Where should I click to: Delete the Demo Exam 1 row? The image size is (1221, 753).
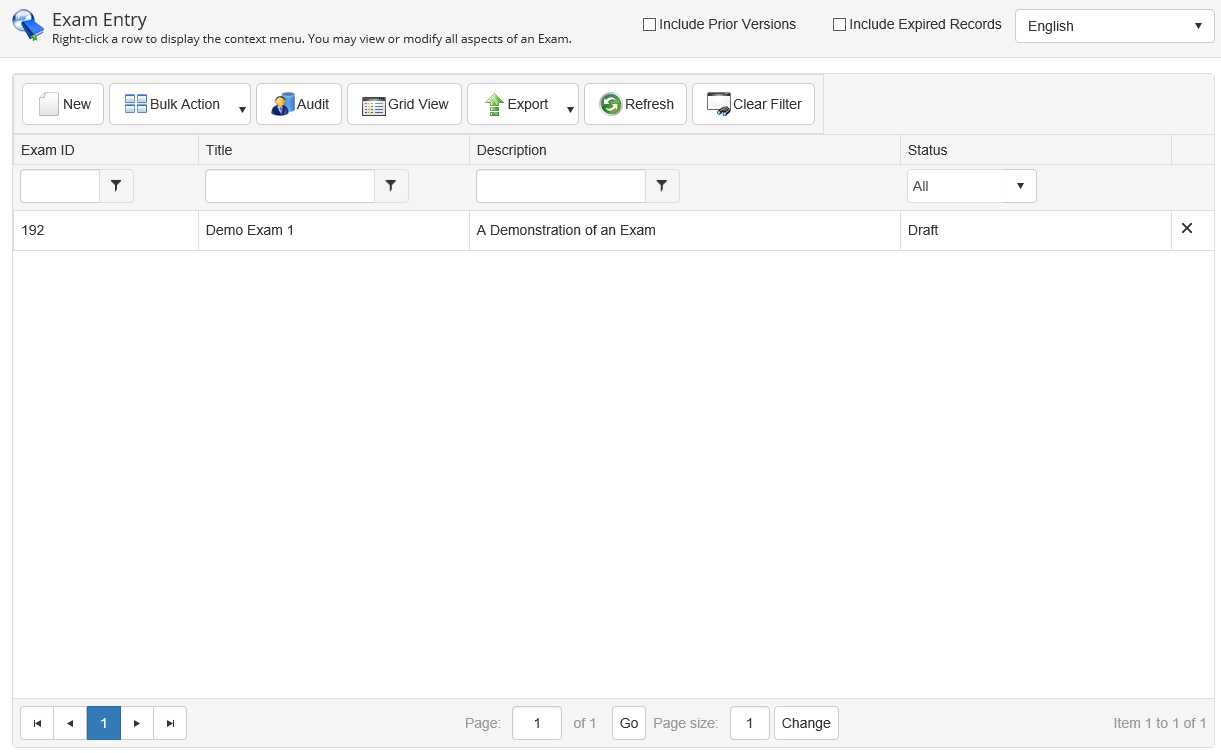tap(1187, 229)
